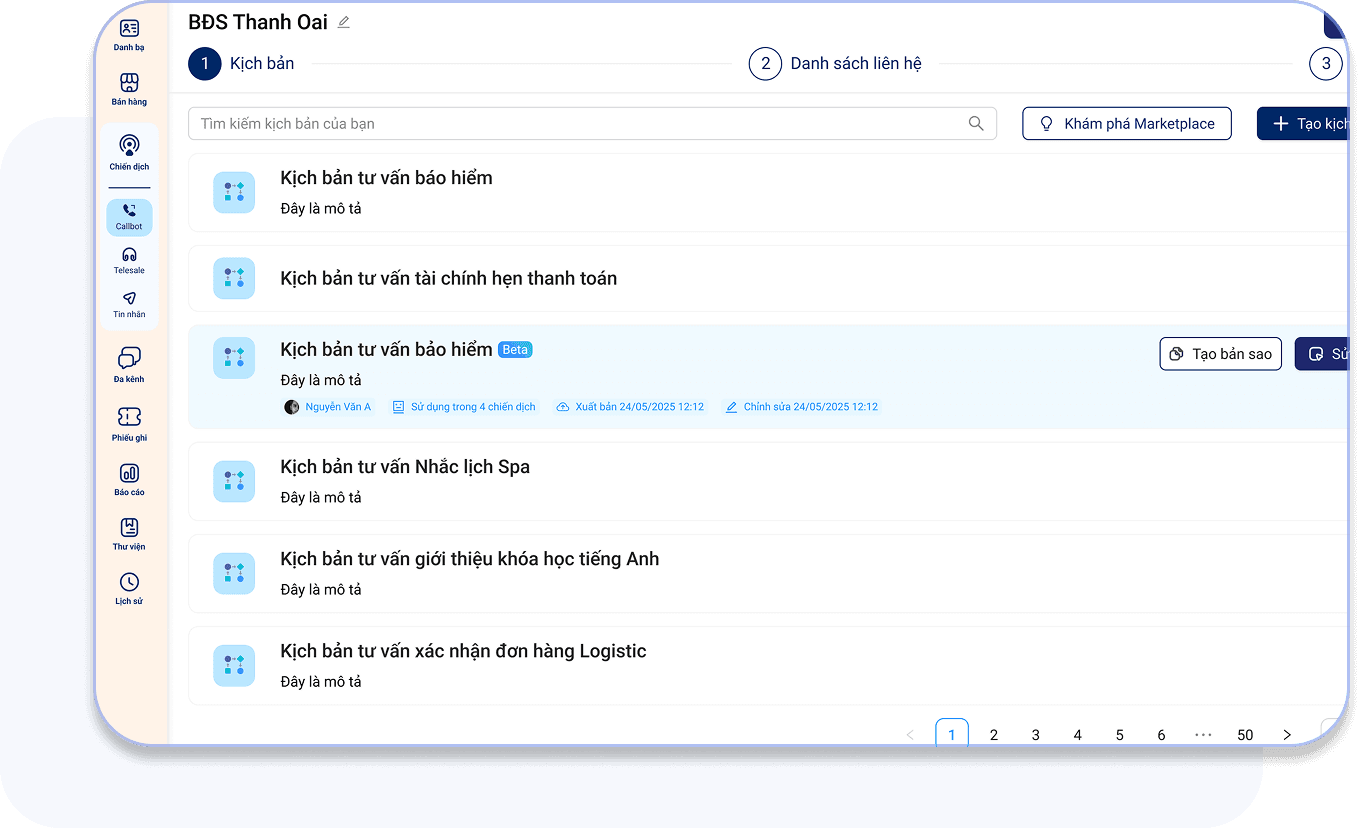Click Tạo bản sao for Kịch bản tư vấn bảo hiểm

click(1220, 353)
